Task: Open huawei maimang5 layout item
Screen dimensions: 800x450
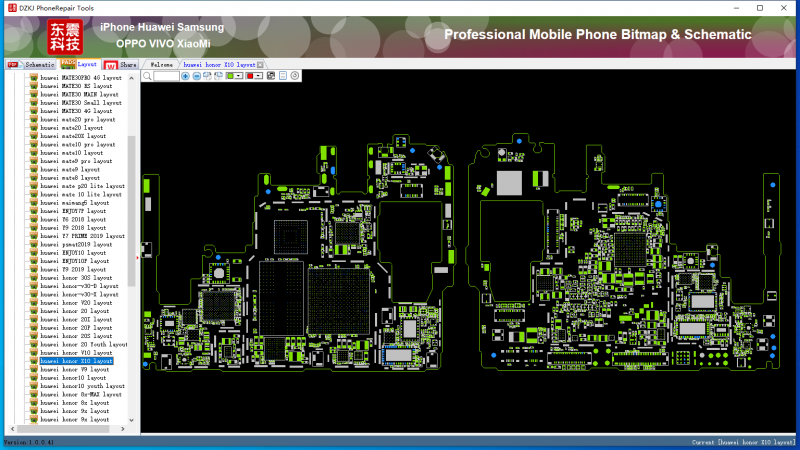Action: tap(74, 203)
